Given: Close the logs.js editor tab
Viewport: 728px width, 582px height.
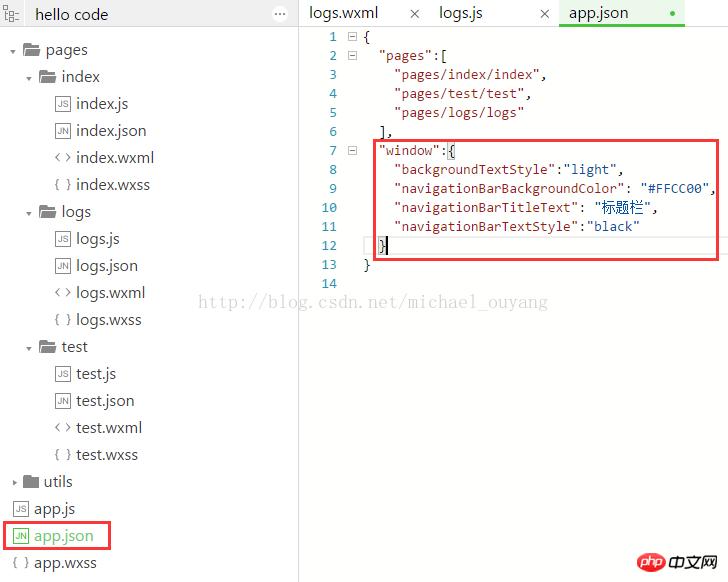Looking at the screenshot, I should (x=545, y=14).
